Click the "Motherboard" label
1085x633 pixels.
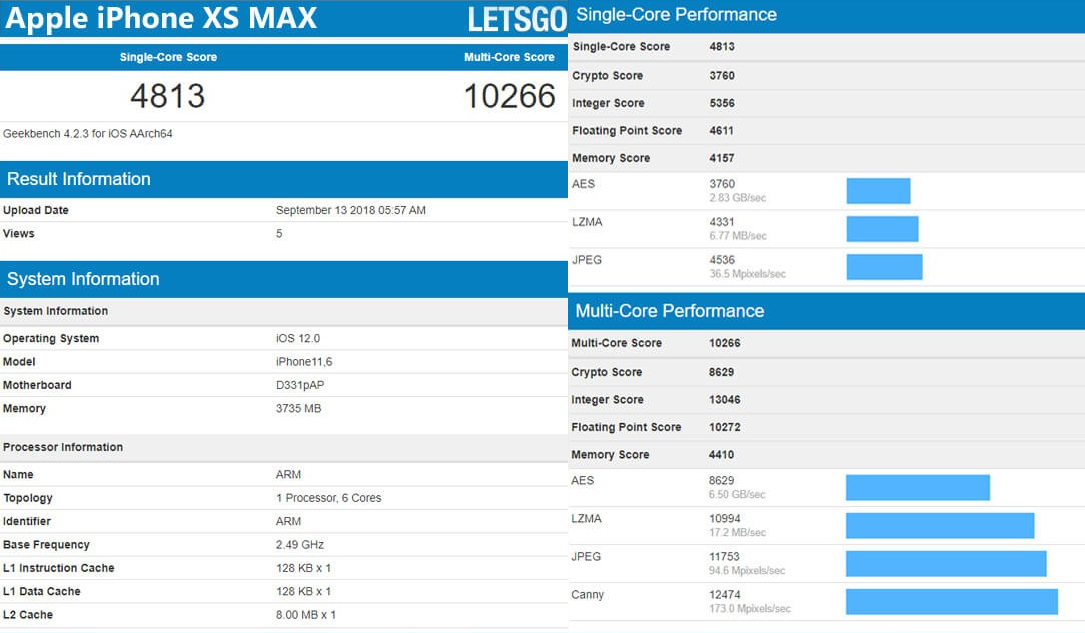point(37,385)
